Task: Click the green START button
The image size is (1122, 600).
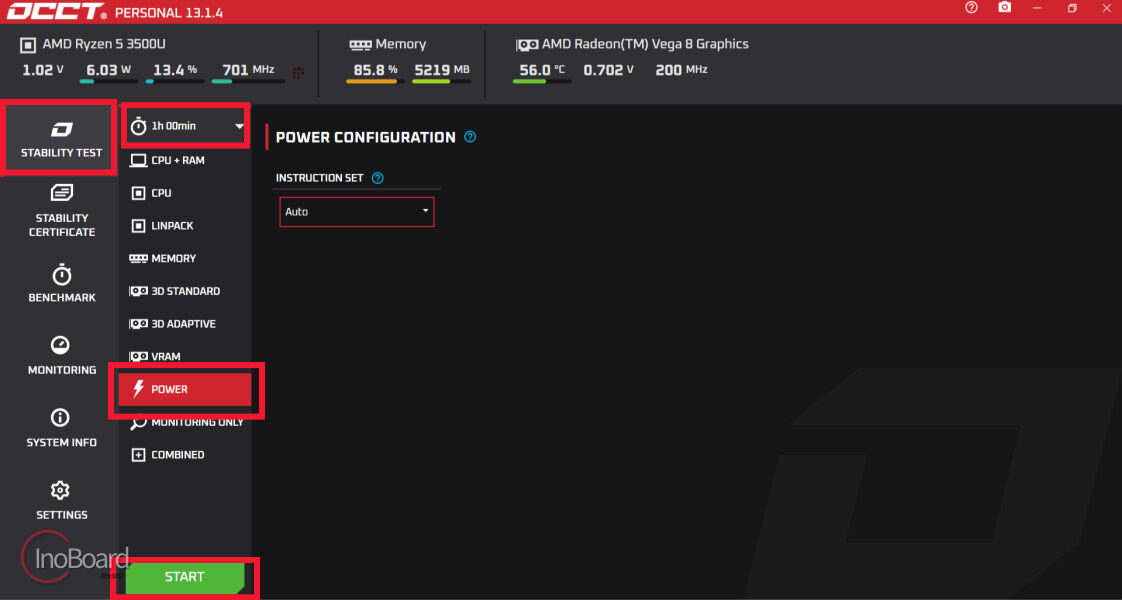Action: coord(185,577)
